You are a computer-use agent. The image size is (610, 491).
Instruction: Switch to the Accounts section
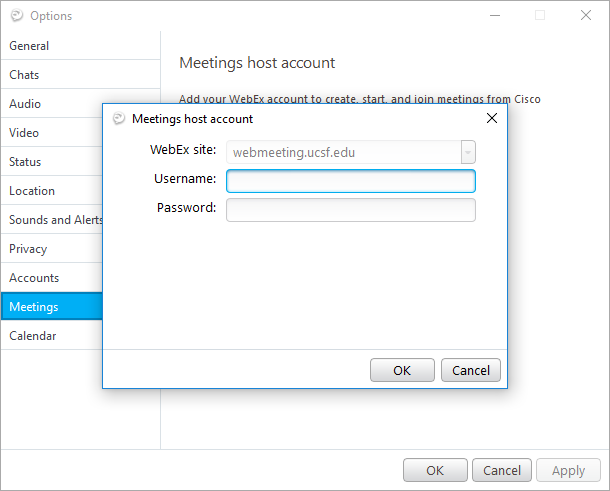coord(52,278)
